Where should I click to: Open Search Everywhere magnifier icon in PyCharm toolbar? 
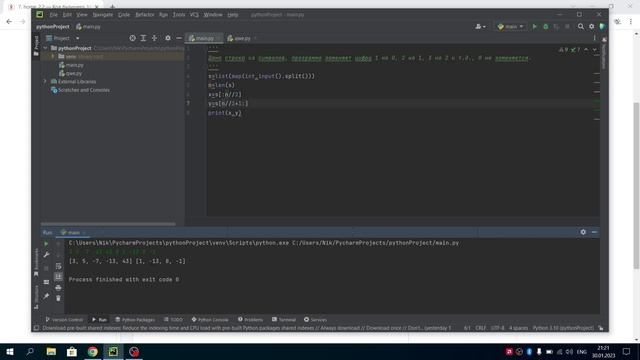[x=580, y=27]
